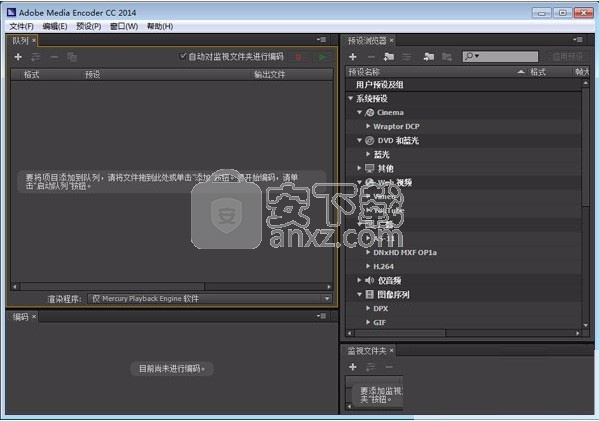
Task: Open the 窗口(W) menu
Action: [124, 26]
